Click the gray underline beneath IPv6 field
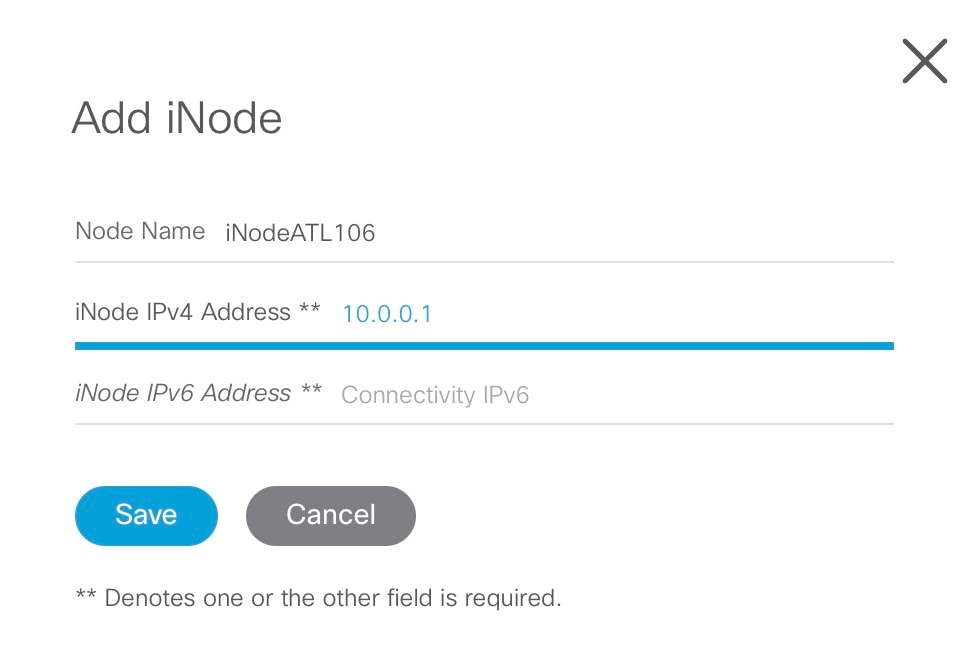The width and height of the screenshot is (978, 657). coord(484,424)
